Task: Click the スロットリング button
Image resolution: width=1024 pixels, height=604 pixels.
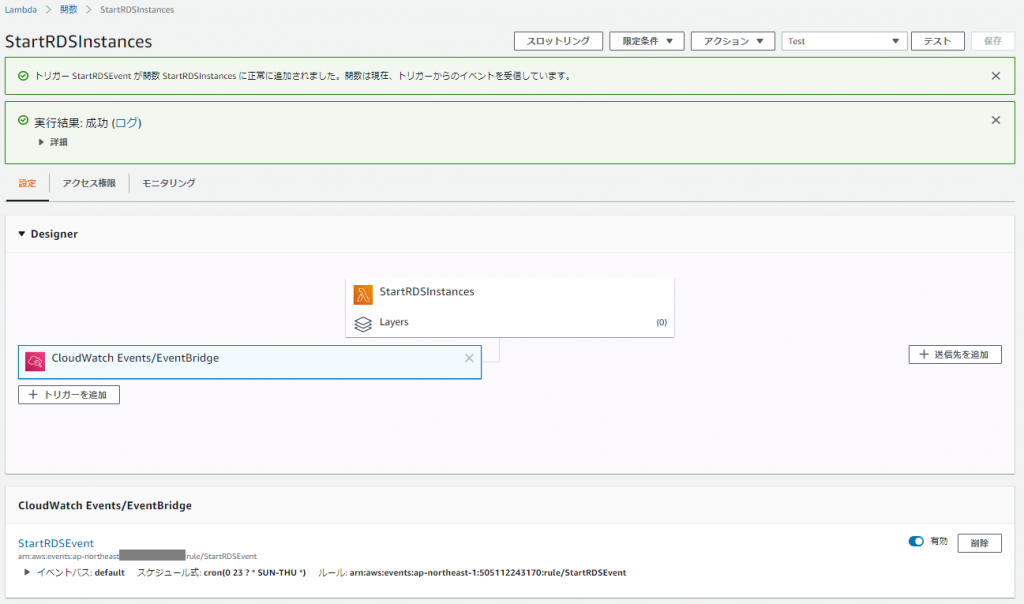Action: coord(558,41)
